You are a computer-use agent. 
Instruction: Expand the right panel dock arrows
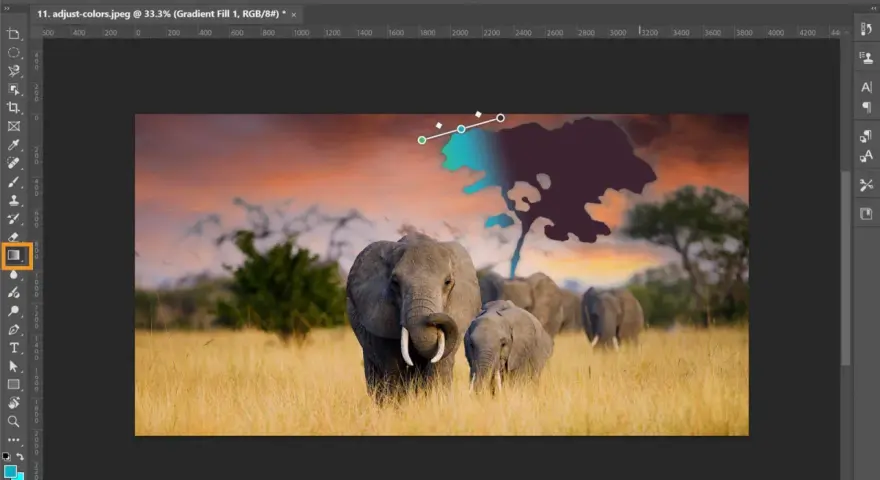(872, 9)
